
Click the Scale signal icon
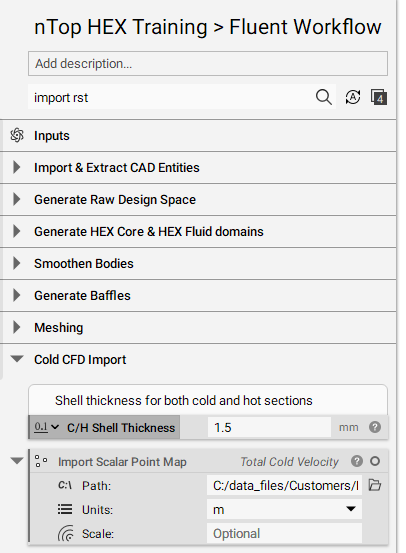click(x=66, y=533)
